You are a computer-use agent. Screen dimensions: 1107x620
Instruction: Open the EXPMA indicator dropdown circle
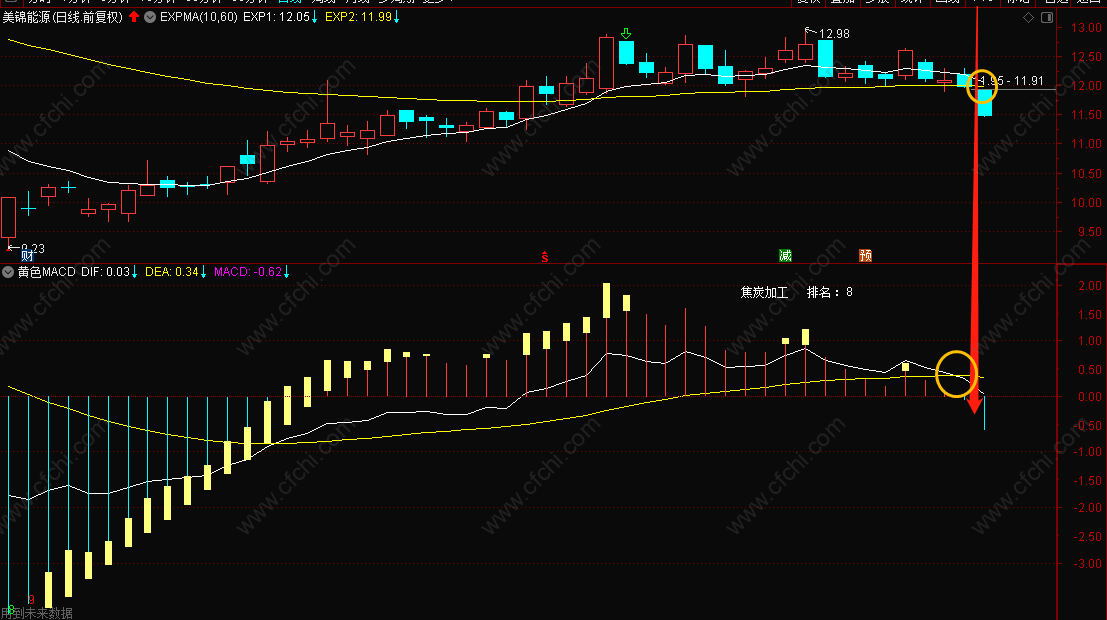[150, 17]
